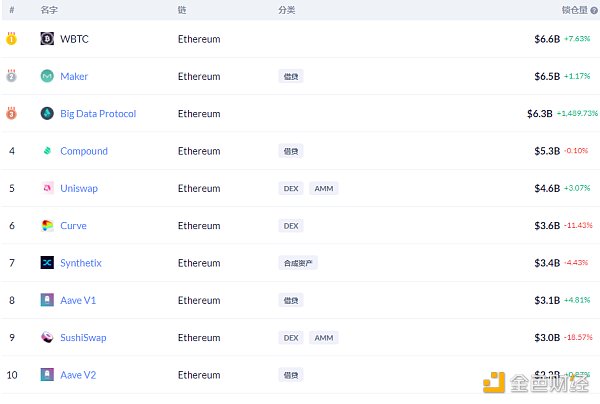Screen dimensions: 600x404
Task: Click the Synthetix logo icon
Action: [47, 263]
